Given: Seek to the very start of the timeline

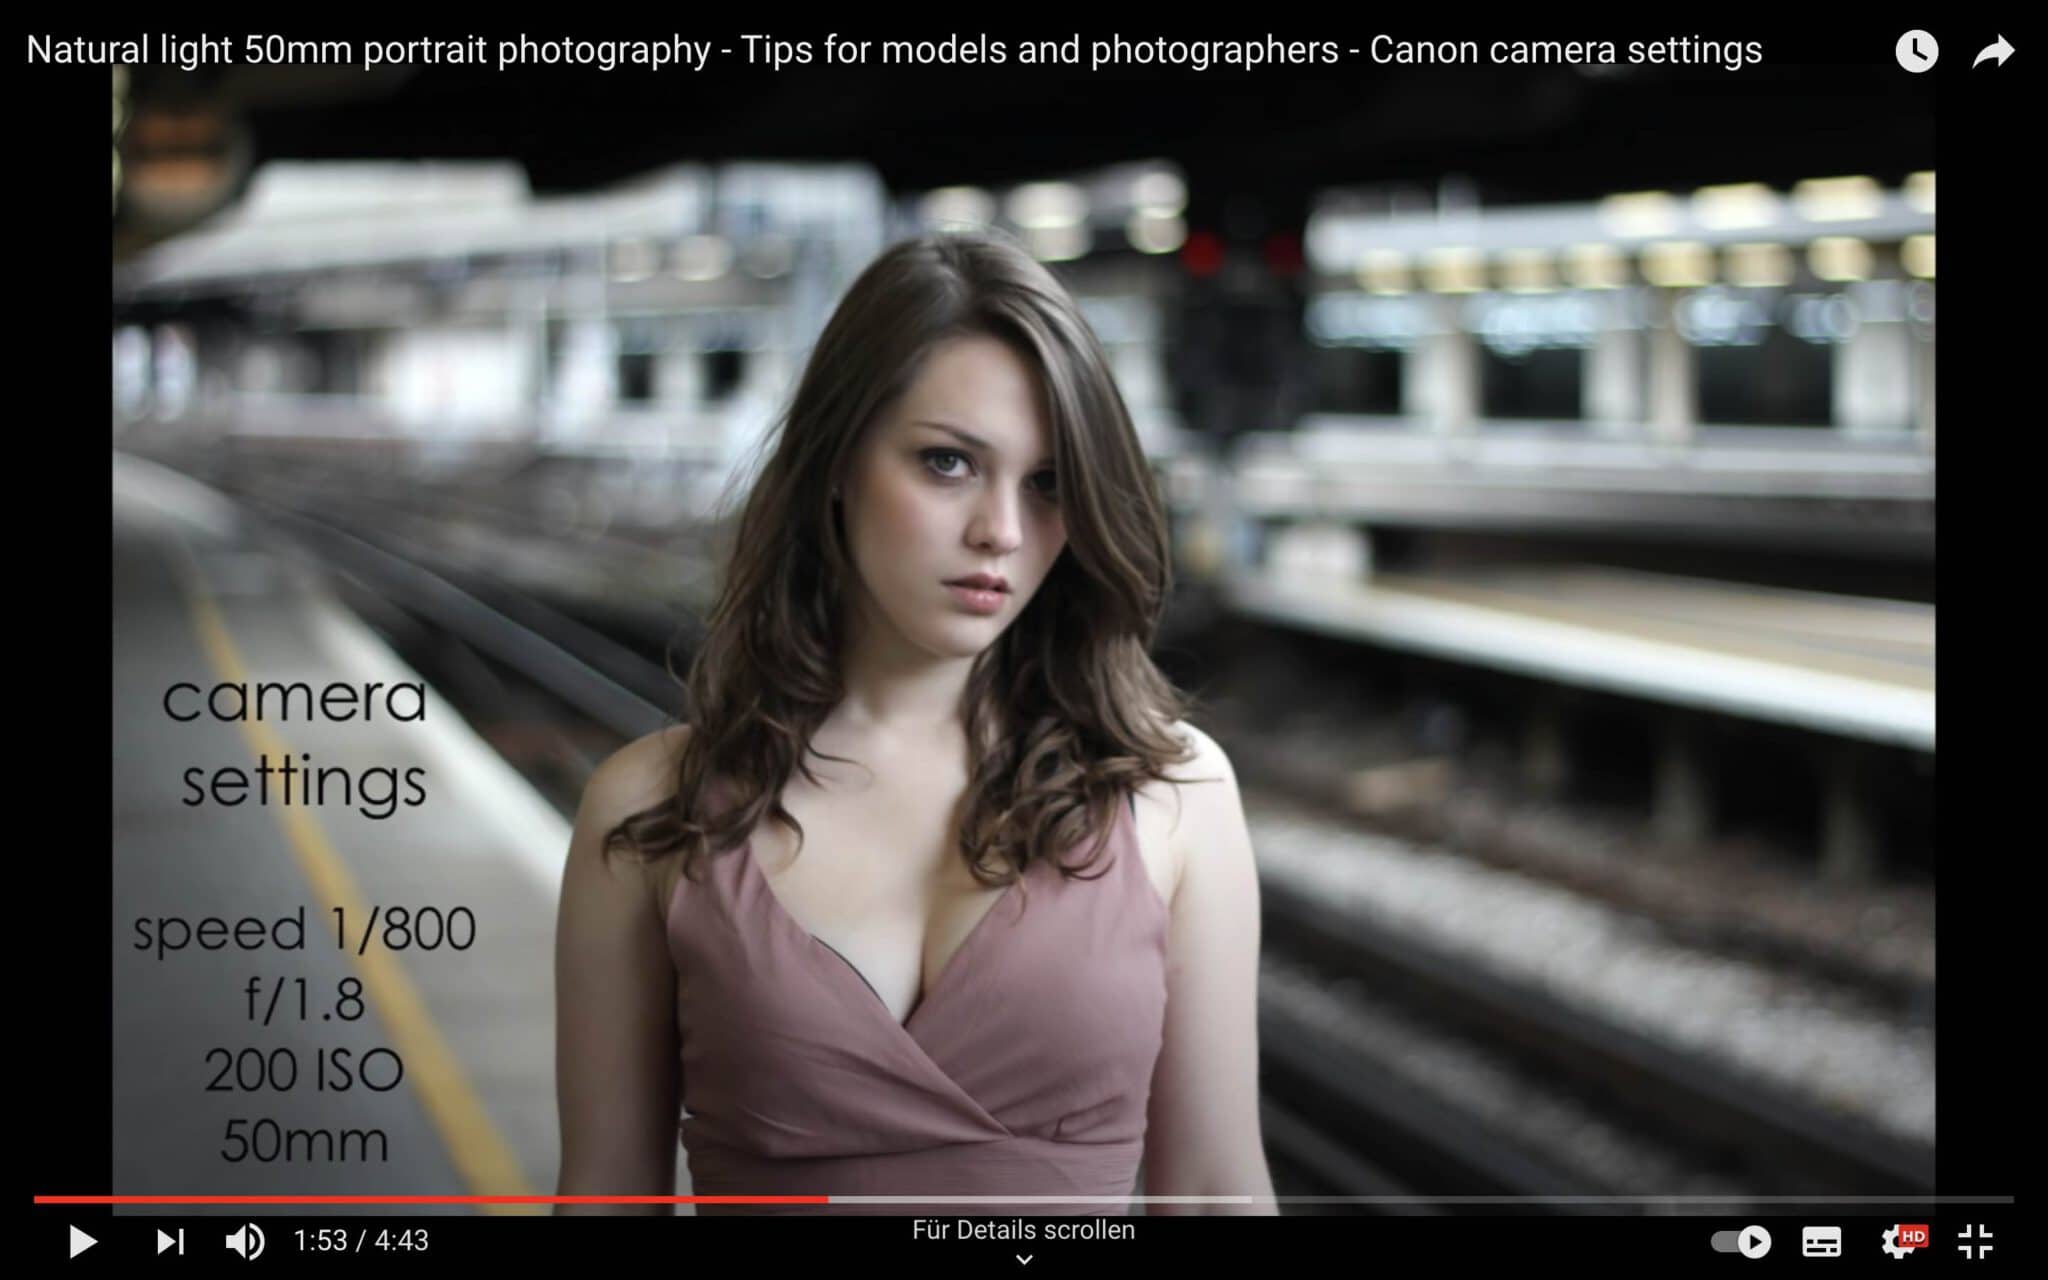Looking at the screenshot, I should tap(36, 1198).
